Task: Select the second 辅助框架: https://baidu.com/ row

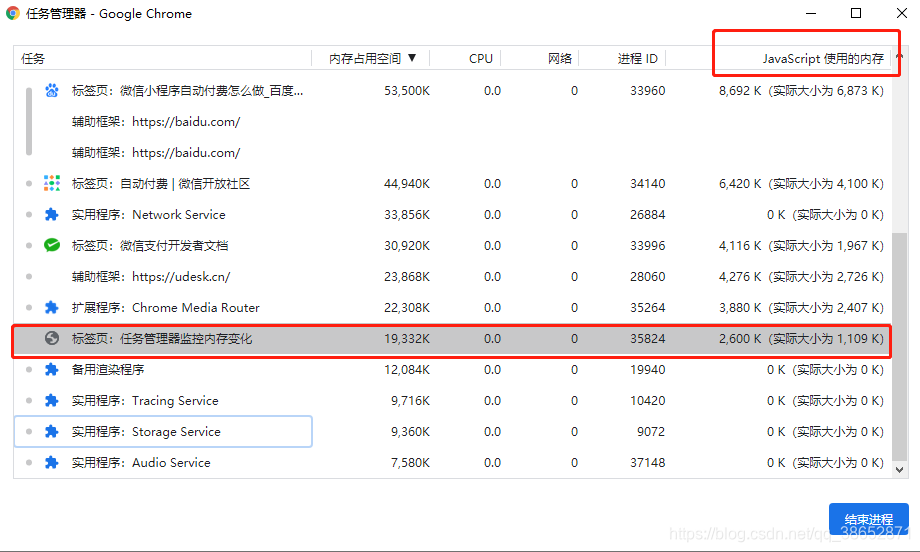Action: pyautogui.click(x=452, y=153)
